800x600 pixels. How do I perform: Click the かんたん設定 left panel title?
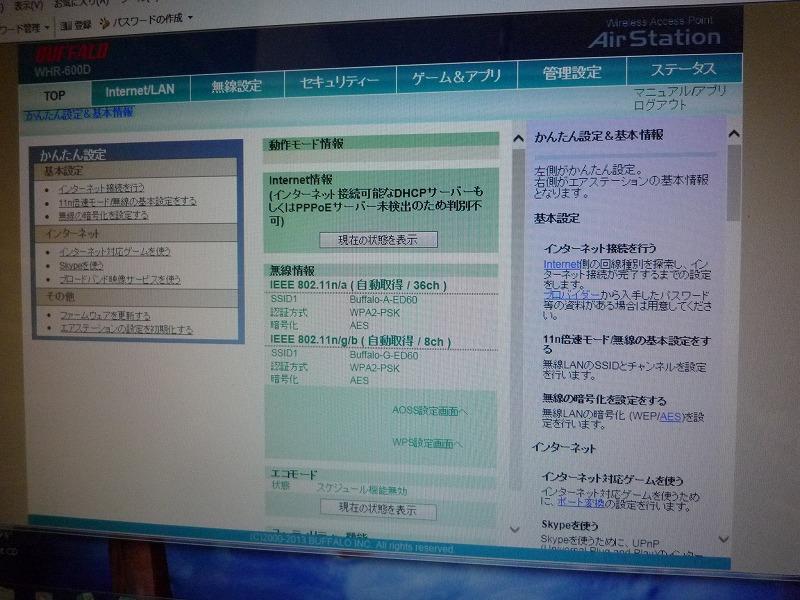click(73, 155)
